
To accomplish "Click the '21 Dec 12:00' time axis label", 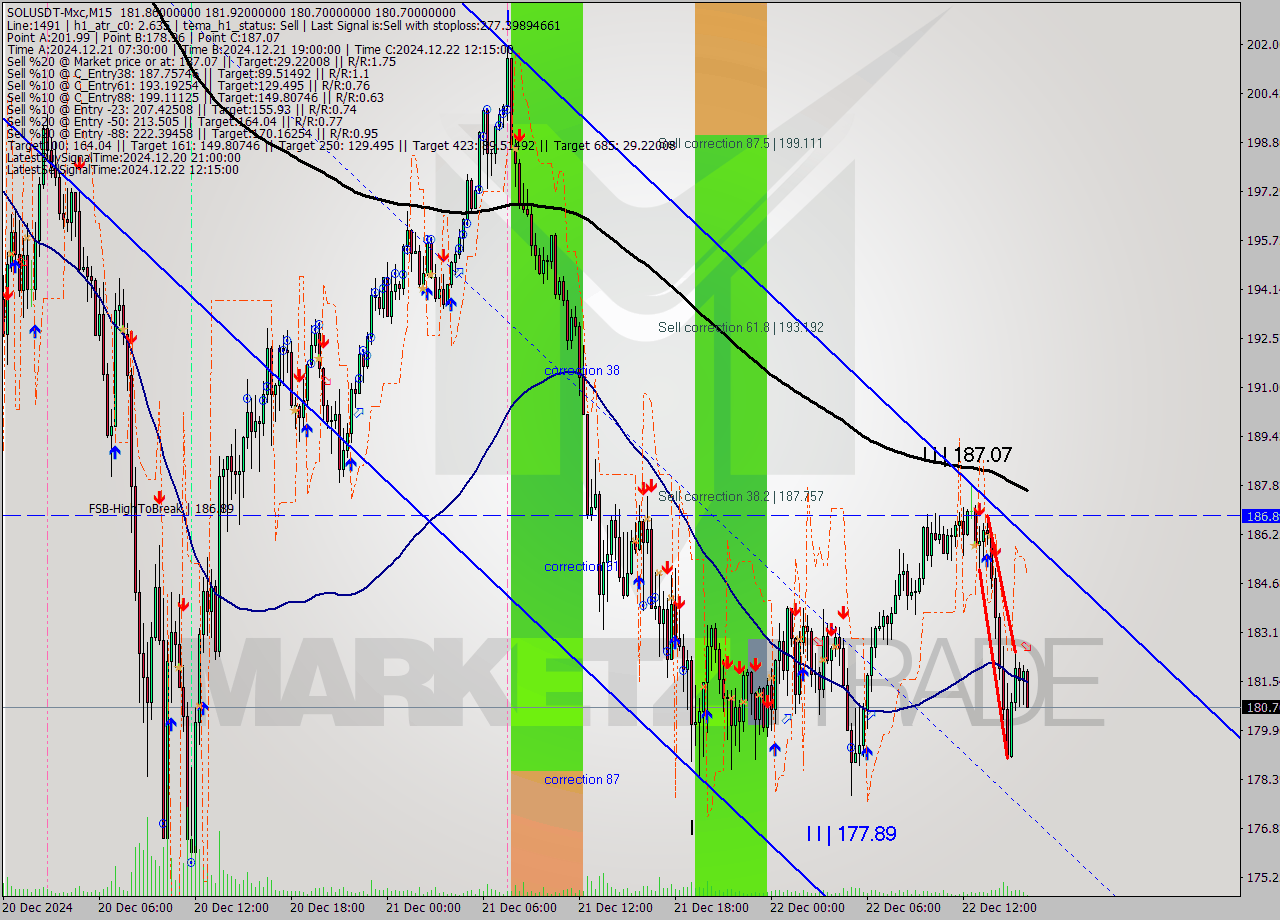I will coord(615,907).
